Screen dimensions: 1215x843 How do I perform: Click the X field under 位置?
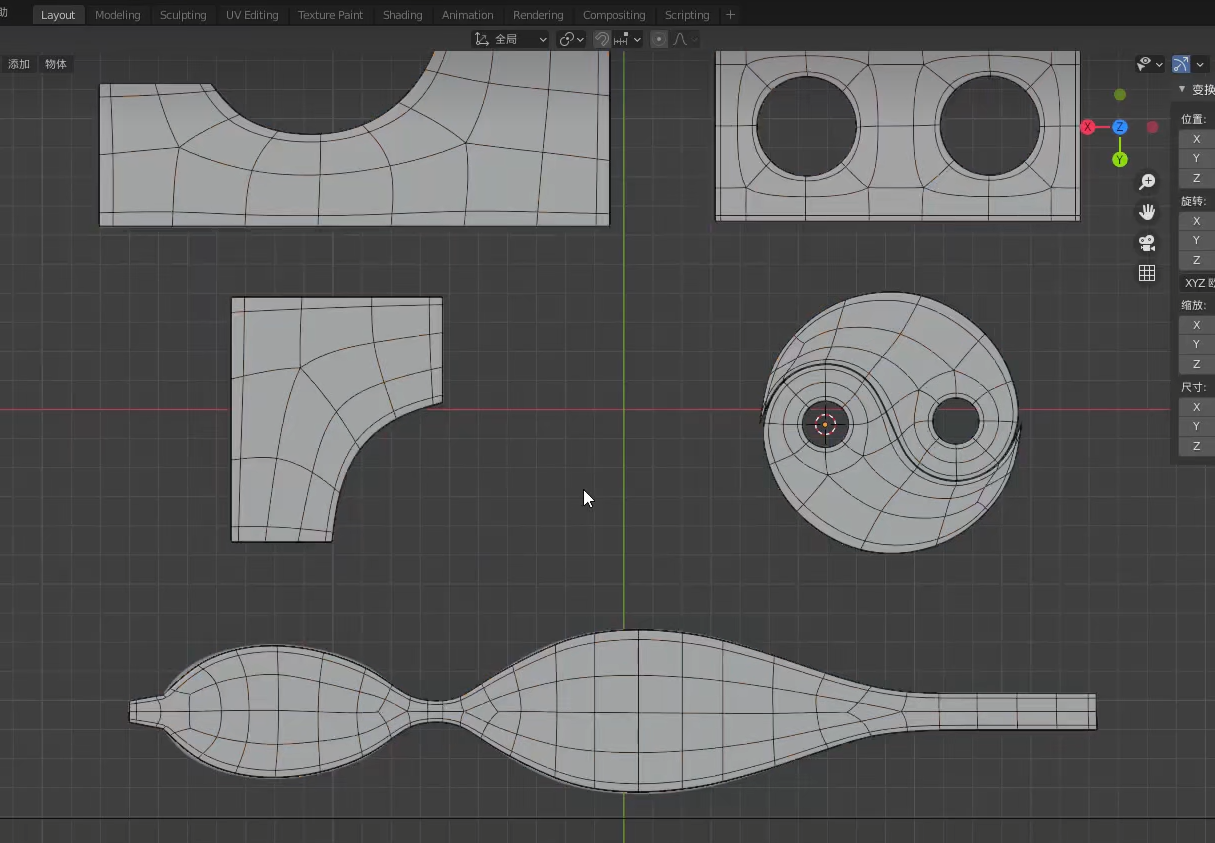[1197, 139]
